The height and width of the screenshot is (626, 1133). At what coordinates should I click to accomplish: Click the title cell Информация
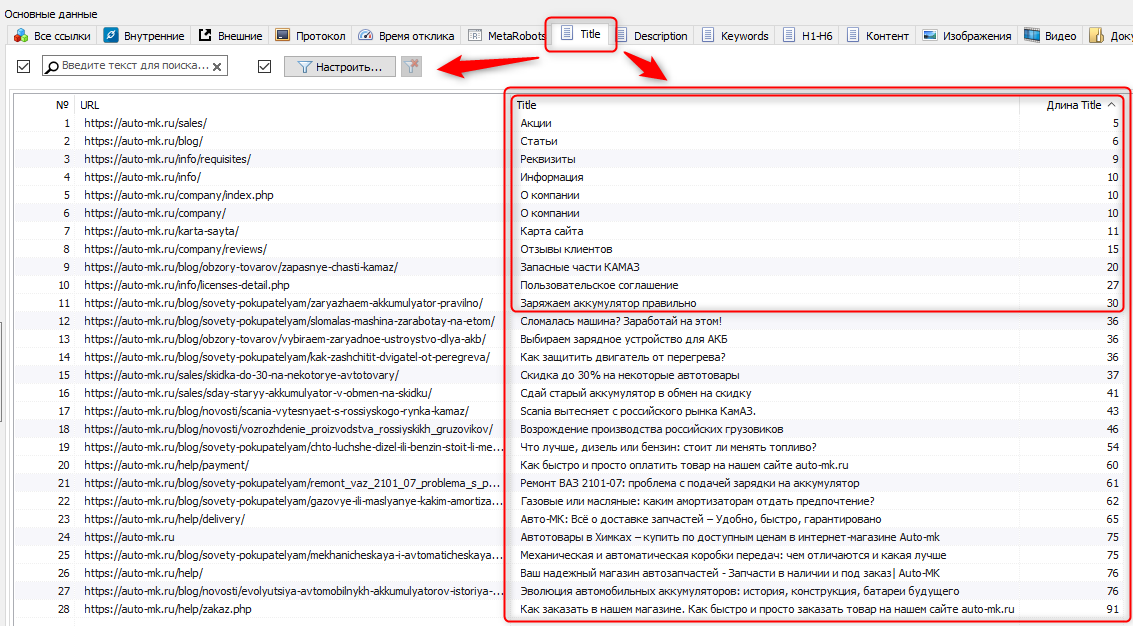pyautogui.click(x=552, y=177)
